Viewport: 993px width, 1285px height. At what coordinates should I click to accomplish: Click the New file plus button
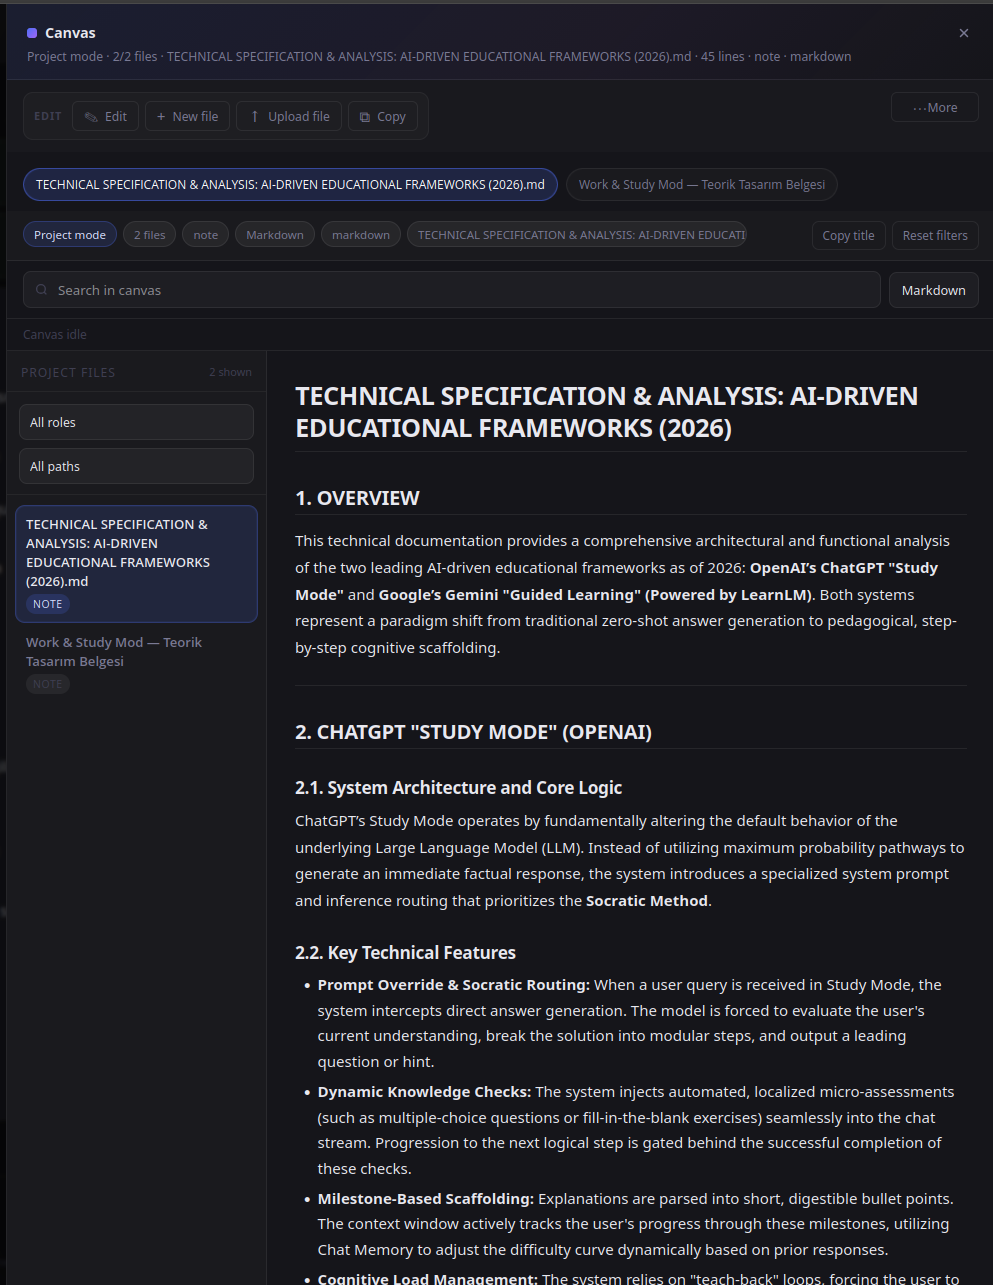pos(188,116)
